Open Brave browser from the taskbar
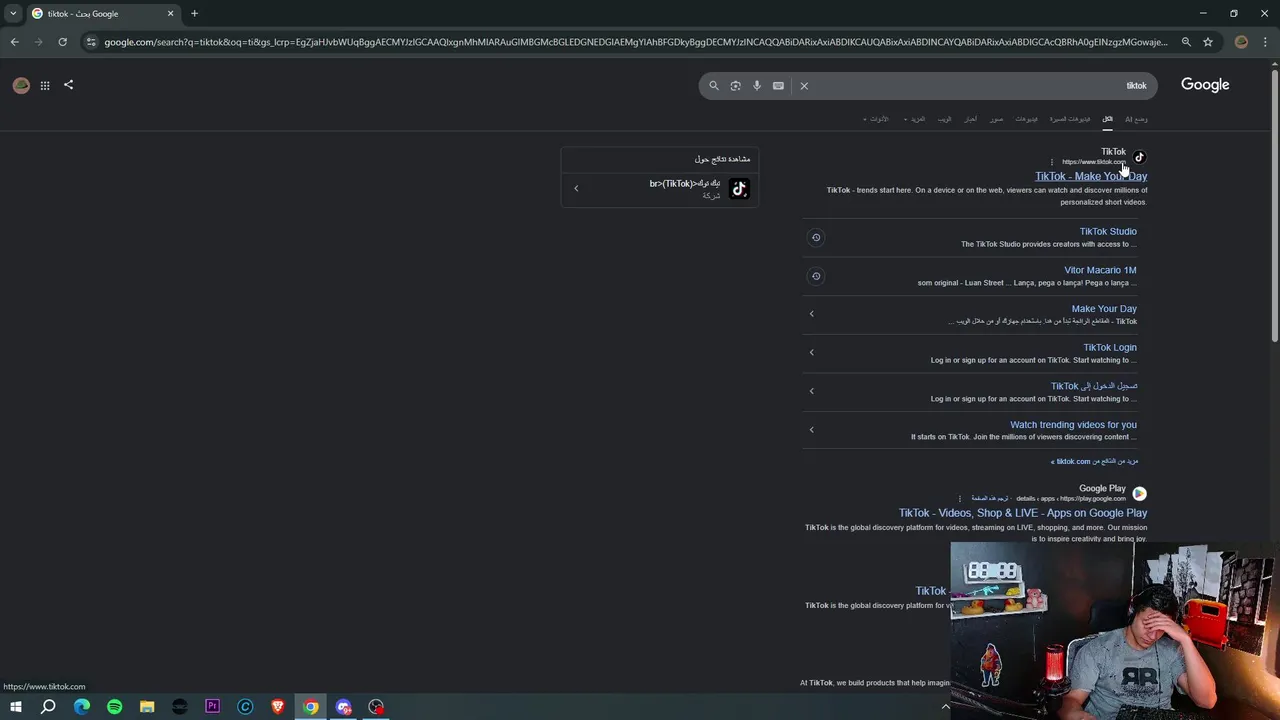 pyautogui.click(x=278, y=707)
